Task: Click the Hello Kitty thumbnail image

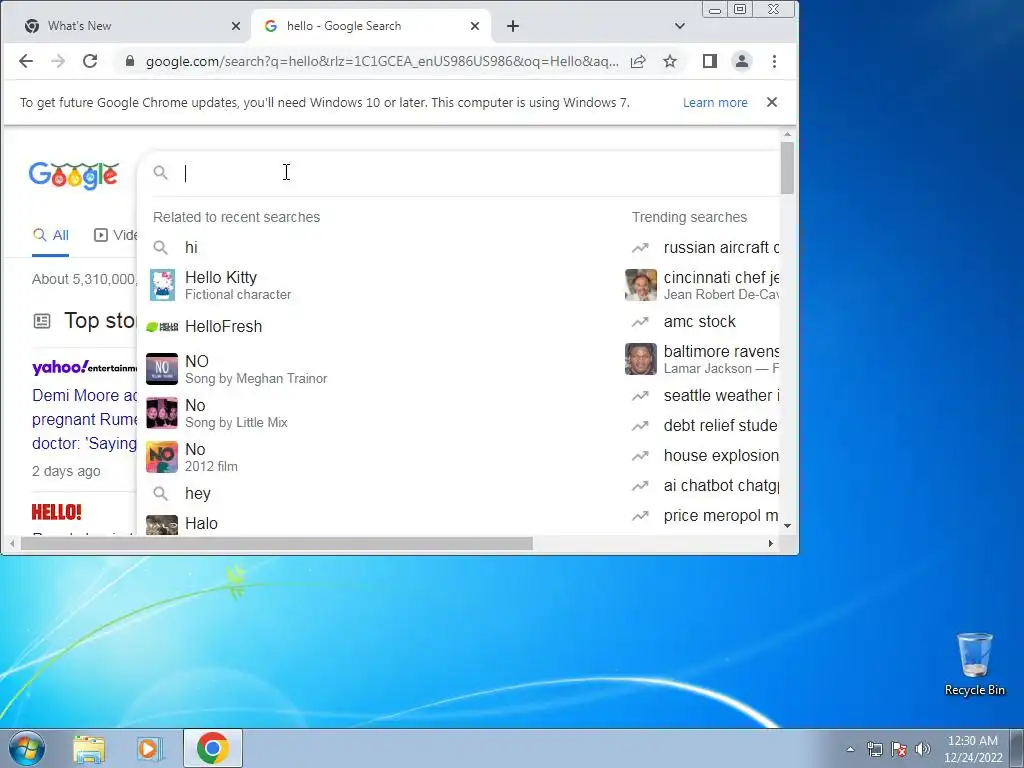Action: pos(162,285)
